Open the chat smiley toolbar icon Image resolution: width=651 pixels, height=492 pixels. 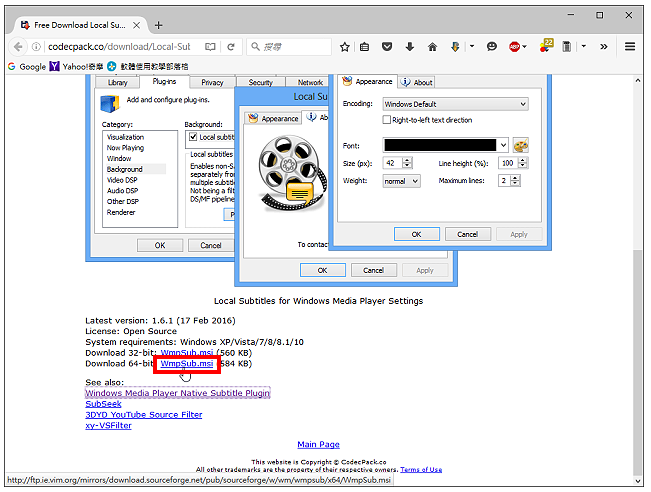492,47
